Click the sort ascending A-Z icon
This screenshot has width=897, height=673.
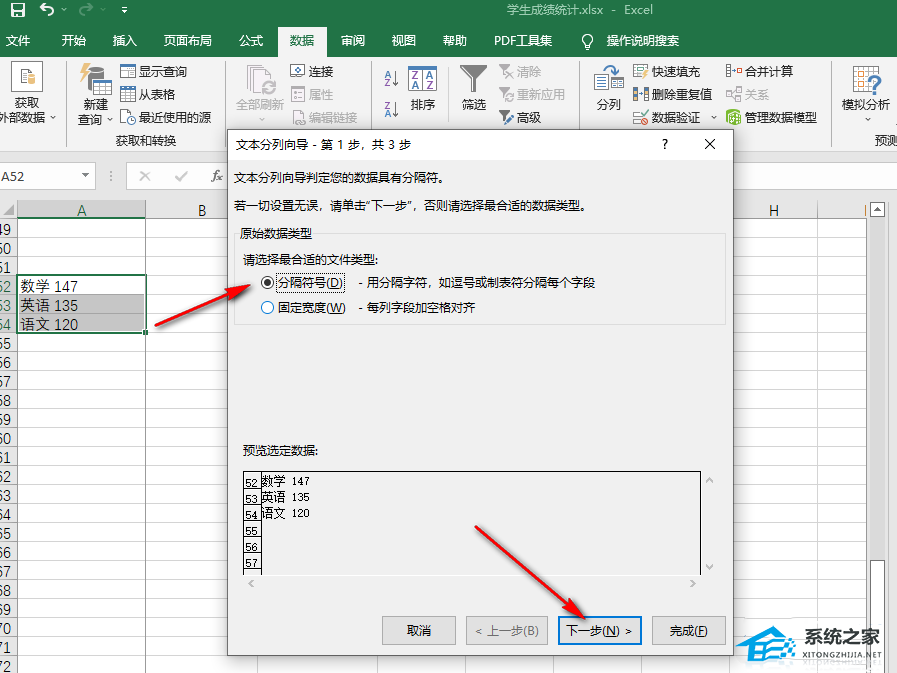click(x=391, y=79)
